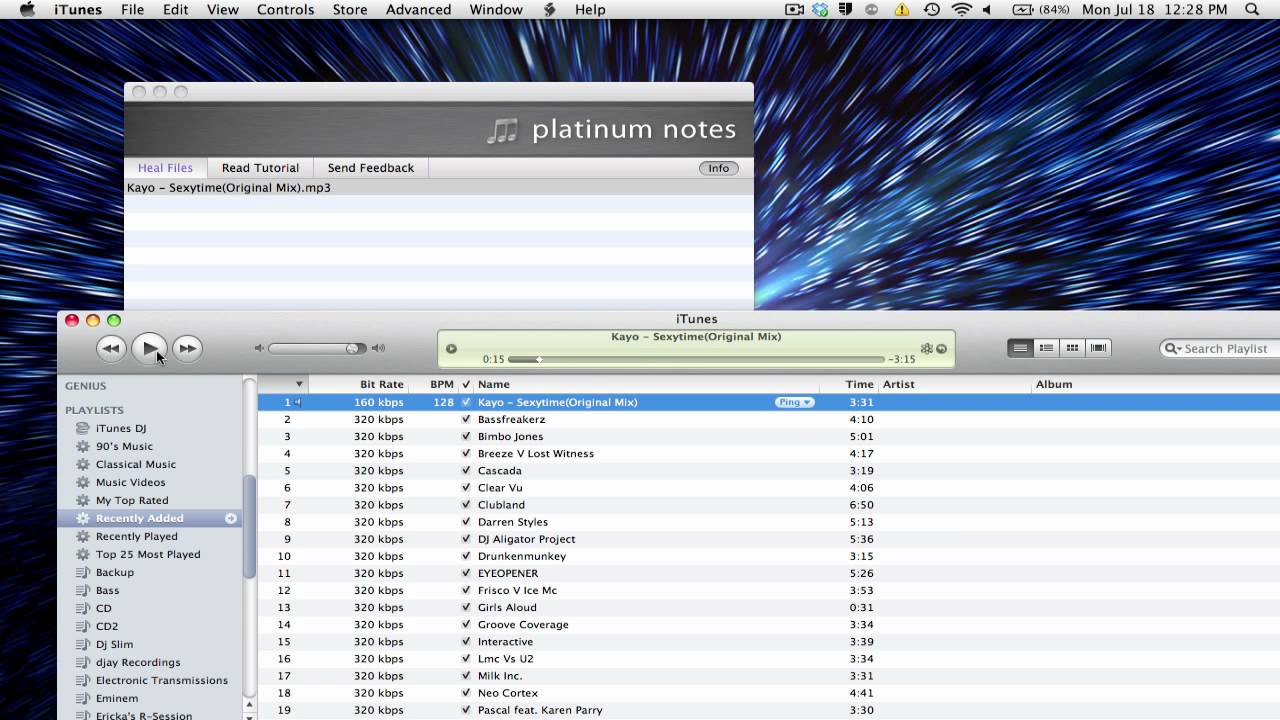Switch iTunes to Cover Flow view
1280x720 pixels.
tap(1098, 348)
